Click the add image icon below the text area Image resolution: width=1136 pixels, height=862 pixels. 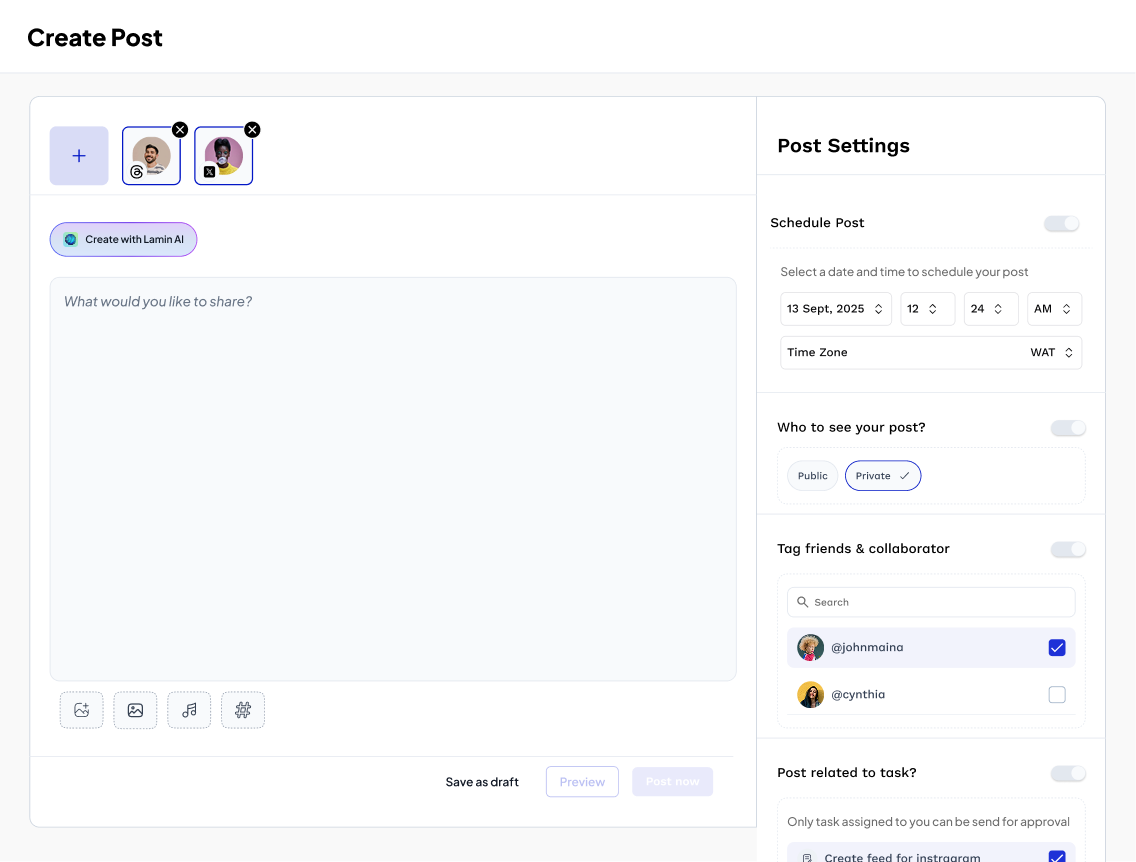(x=81, y=709)
